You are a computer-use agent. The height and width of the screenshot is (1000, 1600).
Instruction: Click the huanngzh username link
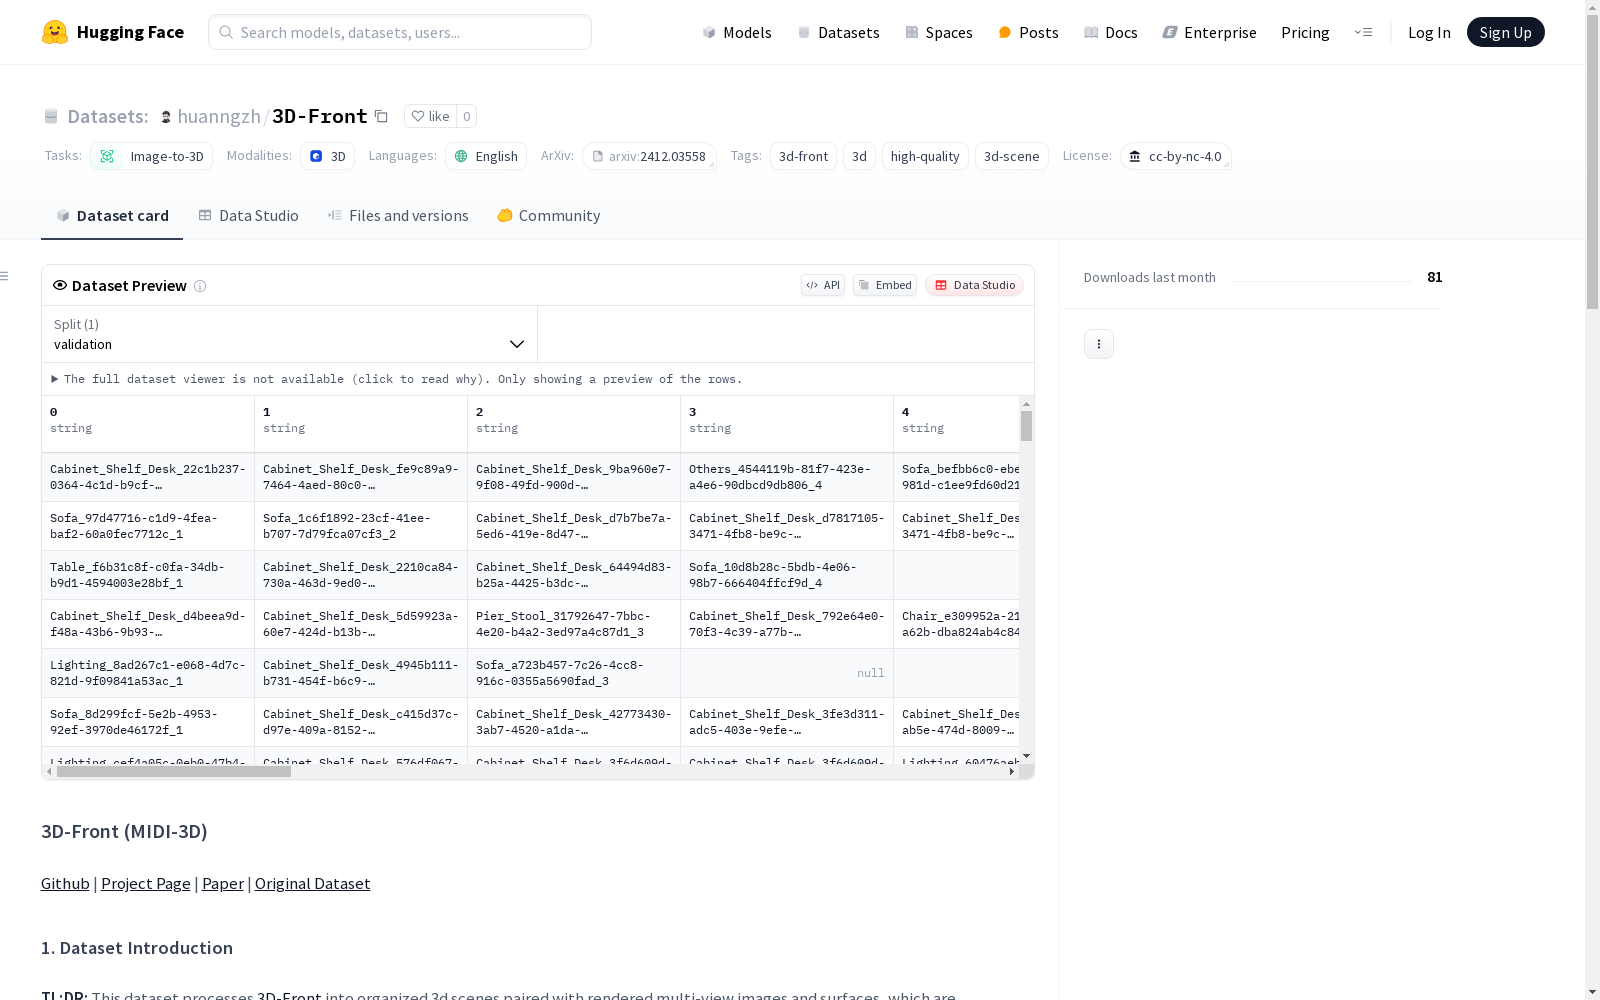(x=219, y=117)
